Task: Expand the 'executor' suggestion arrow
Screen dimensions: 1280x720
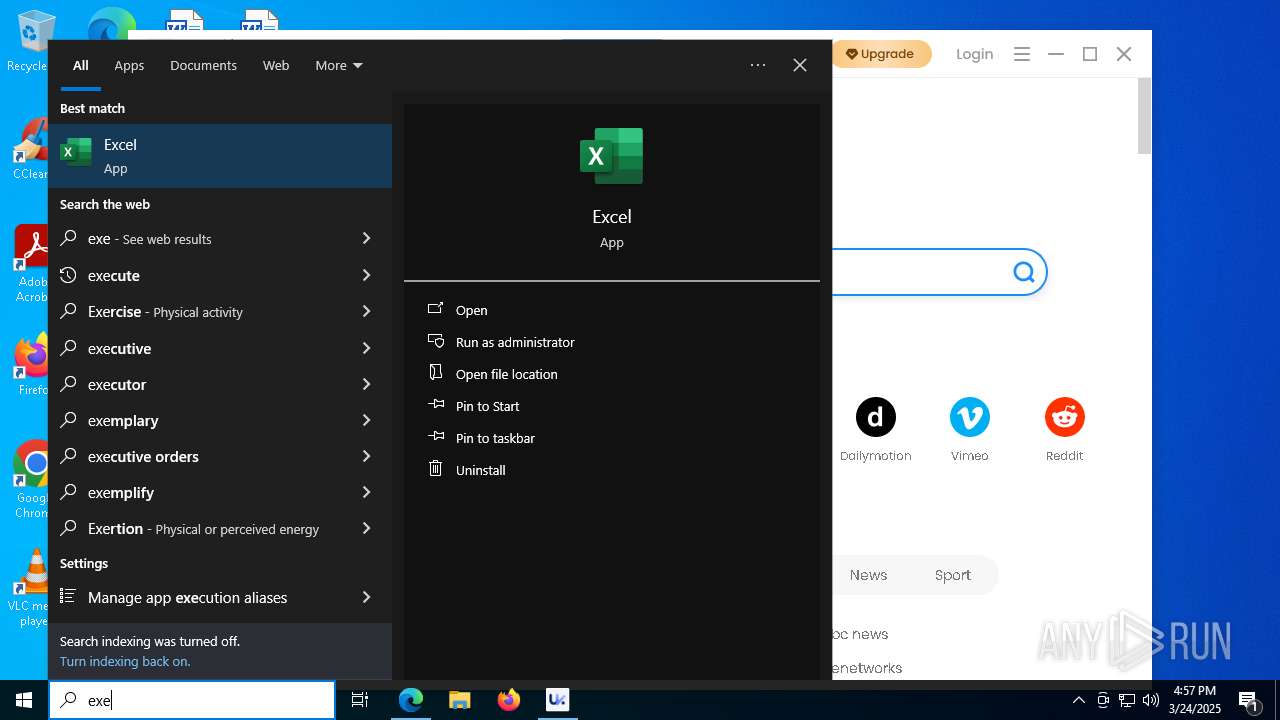Action: pos(366,384)
